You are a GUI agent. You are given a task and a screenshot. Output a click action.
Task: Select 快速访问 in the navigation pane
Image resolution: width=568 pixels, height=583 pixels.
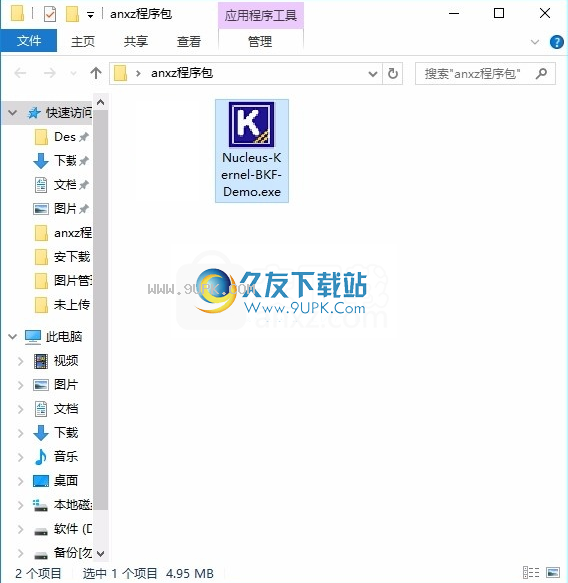69,113
